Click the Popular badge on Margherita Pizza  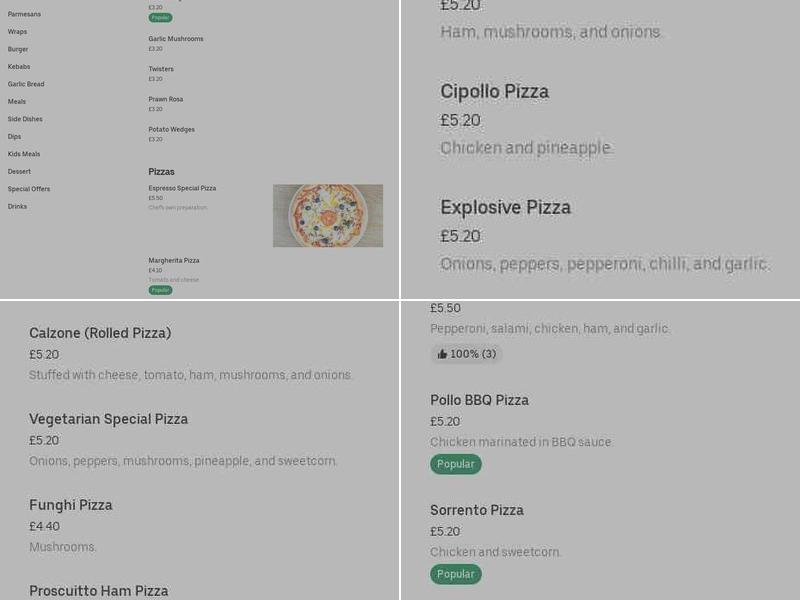(x=160, y=289)
